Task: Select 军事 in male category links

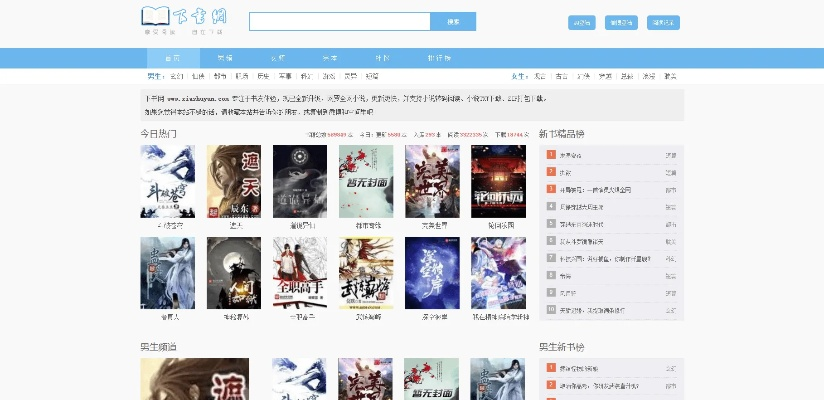Action: click(x=285, y=76)
